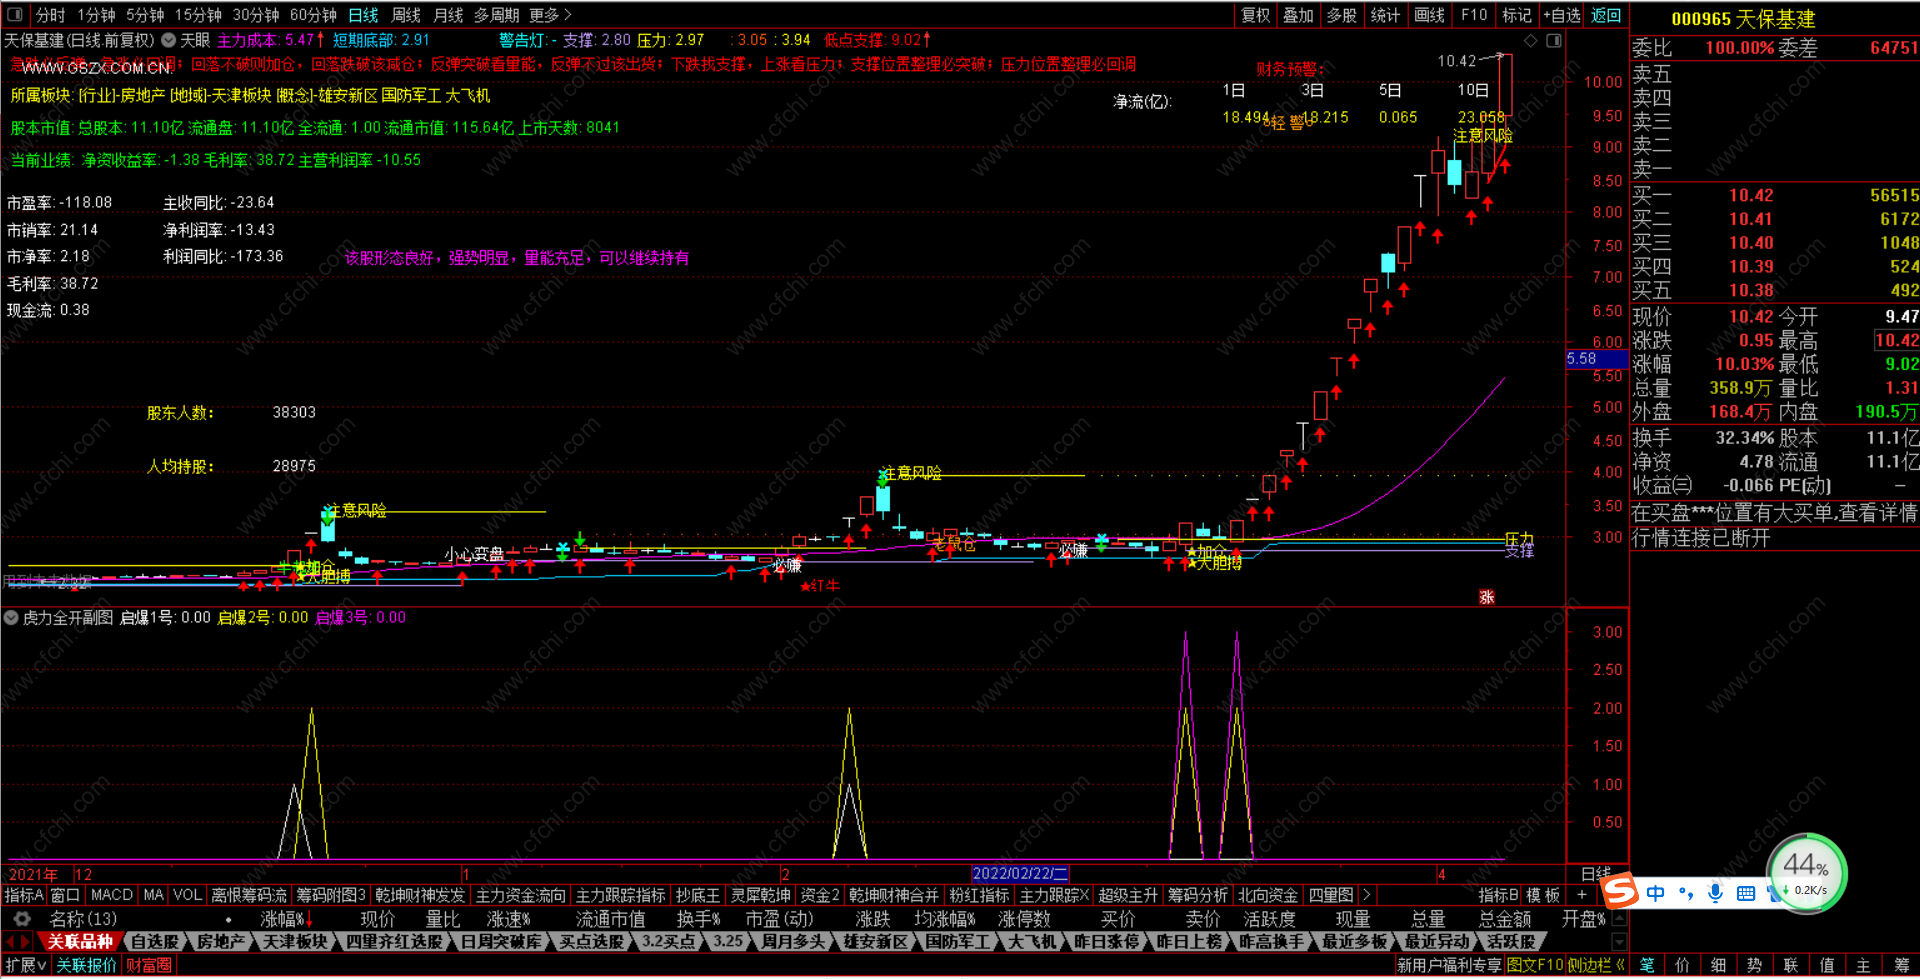Open the F10 company info button
1920x979 pixels.
click(x=1474, y=15)
